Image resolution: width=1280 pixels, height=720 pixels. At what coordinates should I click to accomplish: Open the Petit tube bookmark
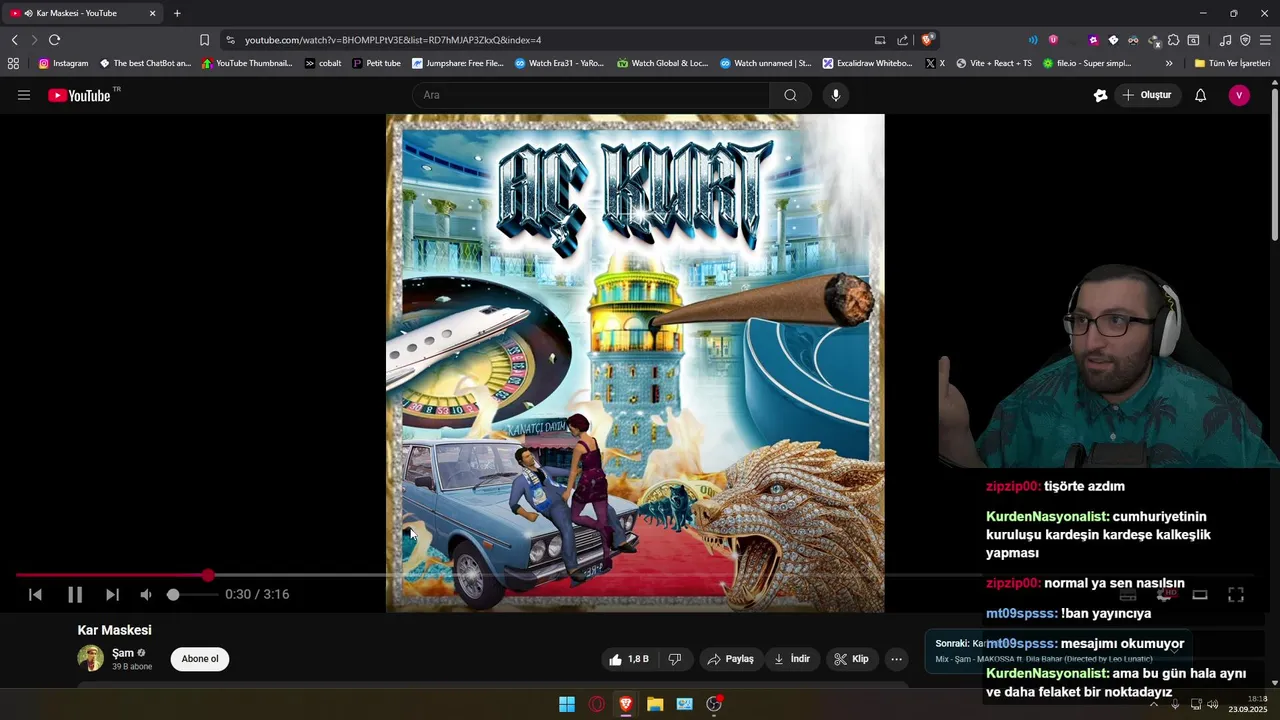[376, 63]
